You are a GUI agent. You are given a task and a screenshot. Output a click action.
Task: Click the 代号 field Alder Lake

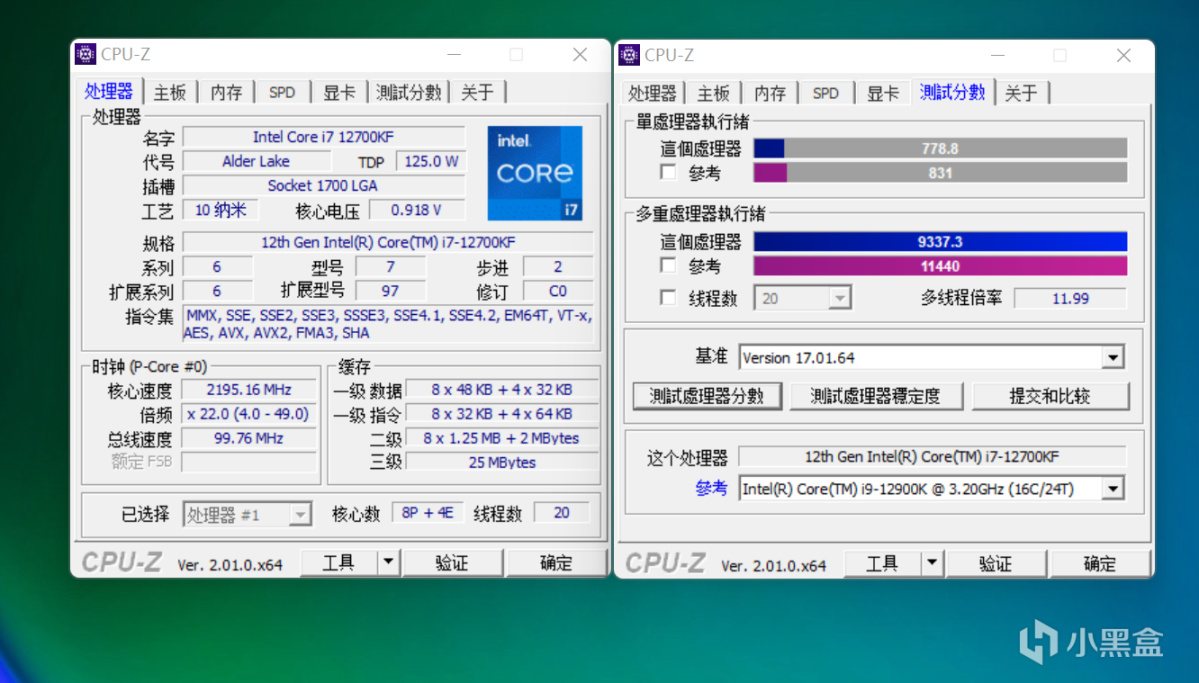click(256, 161)
